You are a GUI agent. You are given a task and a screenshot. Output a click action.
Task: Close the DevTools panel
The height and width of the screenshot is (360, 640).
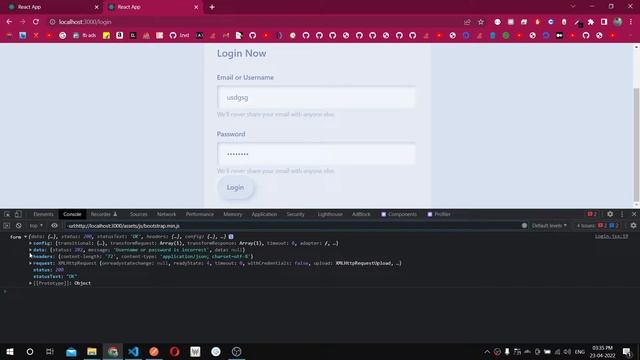point(634,214)
